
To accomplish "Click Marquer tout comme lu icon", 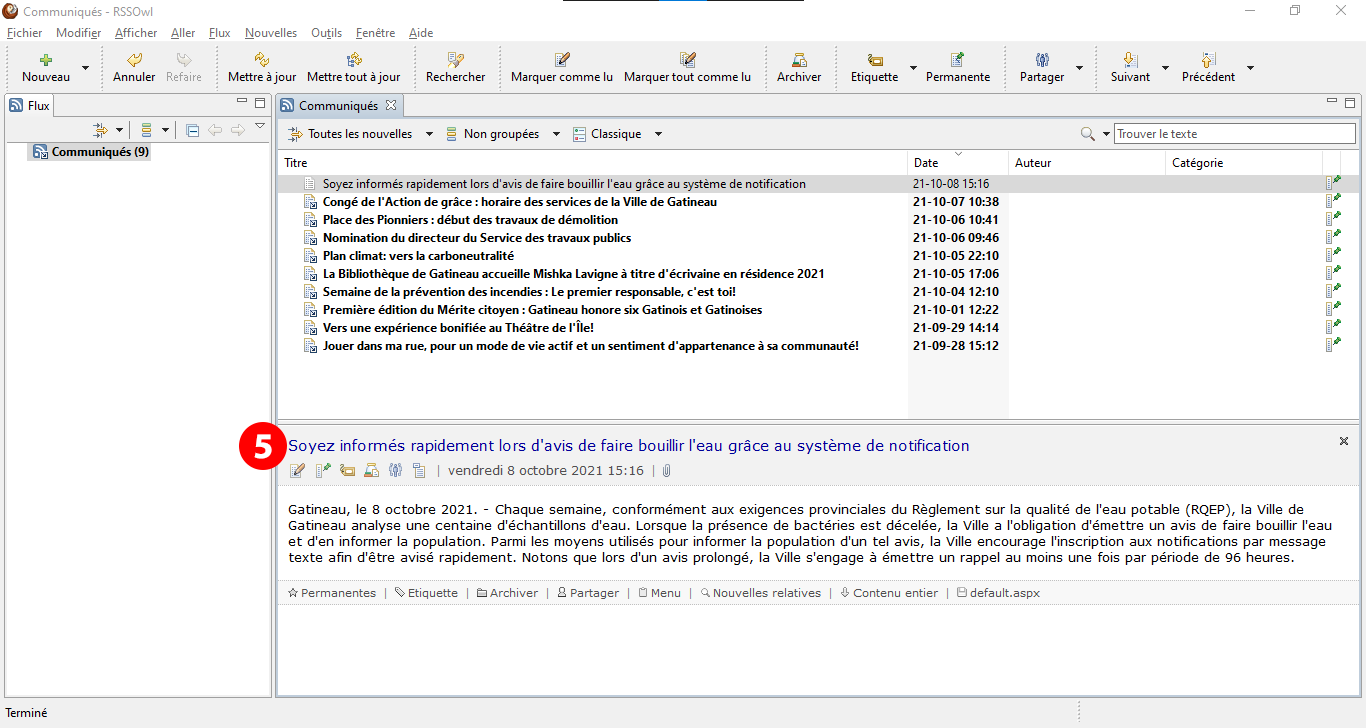I will (x=687, y=60).
